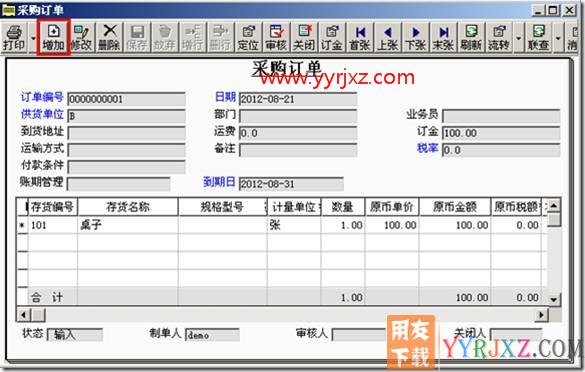Click the 供货单位 input field

126,116
